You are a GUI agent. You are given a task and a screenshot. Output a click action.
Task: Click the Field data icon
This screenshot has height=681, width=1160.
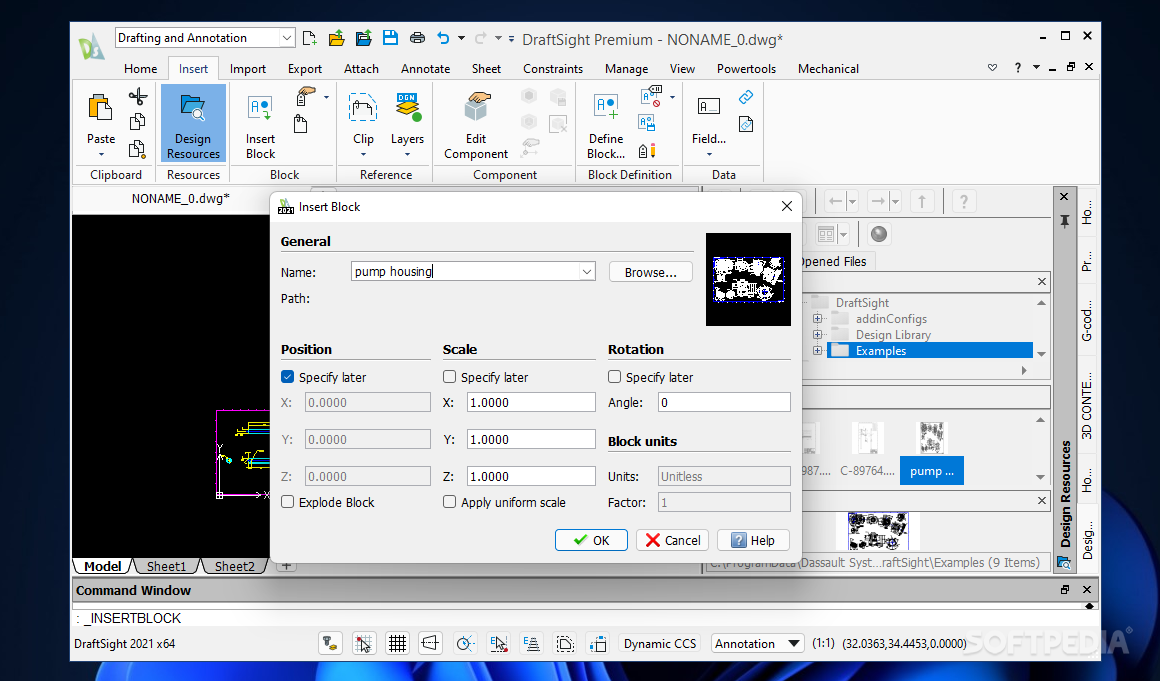coord(709,106)
